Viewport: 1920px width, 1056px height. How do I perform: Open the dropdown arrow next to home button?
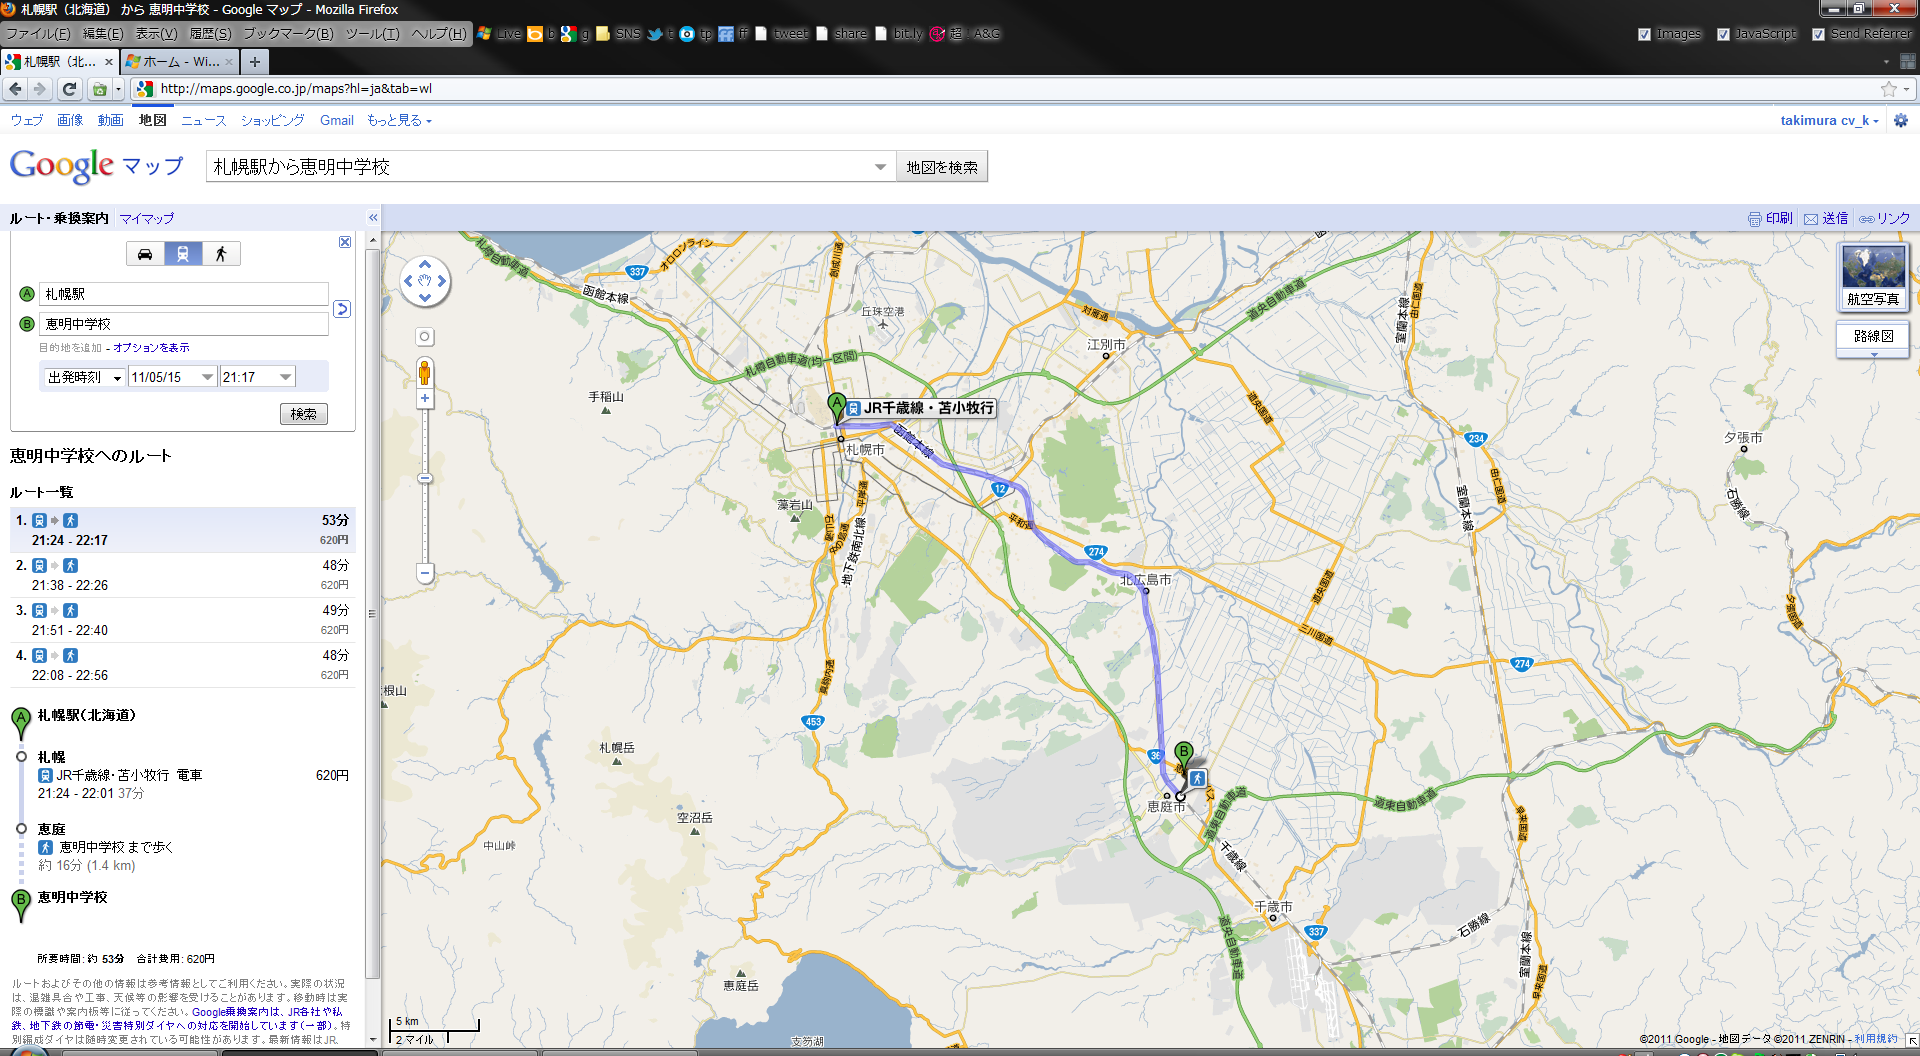[118, 89]
